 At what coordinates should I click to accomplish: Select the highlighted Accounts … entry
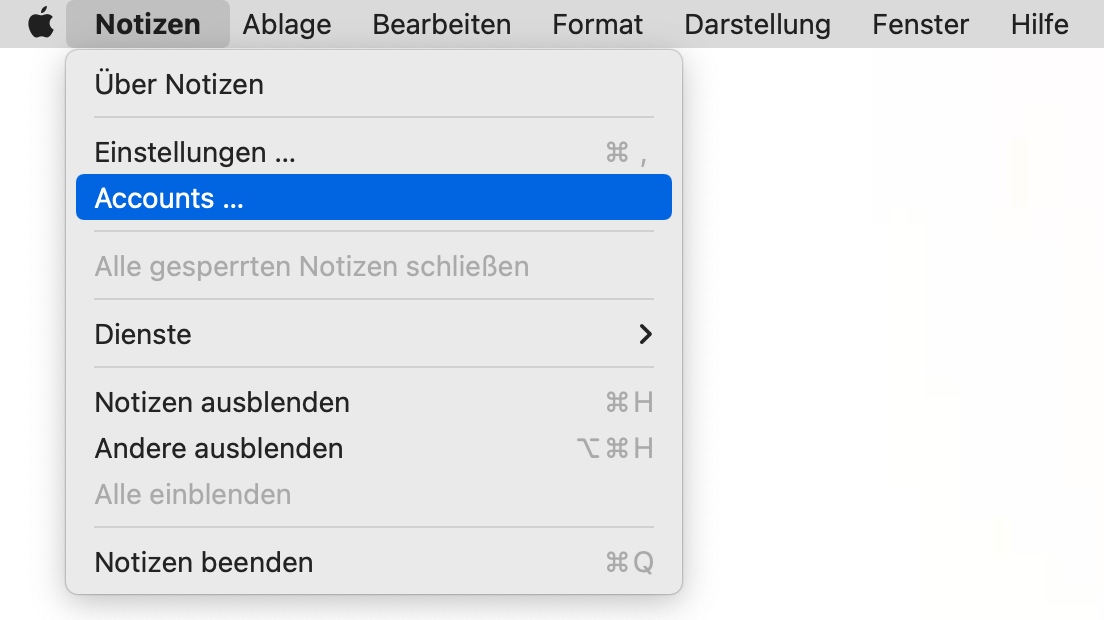[169, 198]
